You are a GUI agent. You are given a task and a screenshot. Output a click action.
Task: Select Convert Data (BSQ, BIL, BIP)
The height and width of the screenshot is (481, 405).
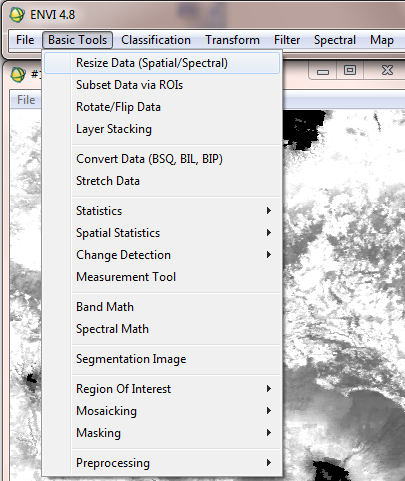pyautogui.click(x=162, y=159)
